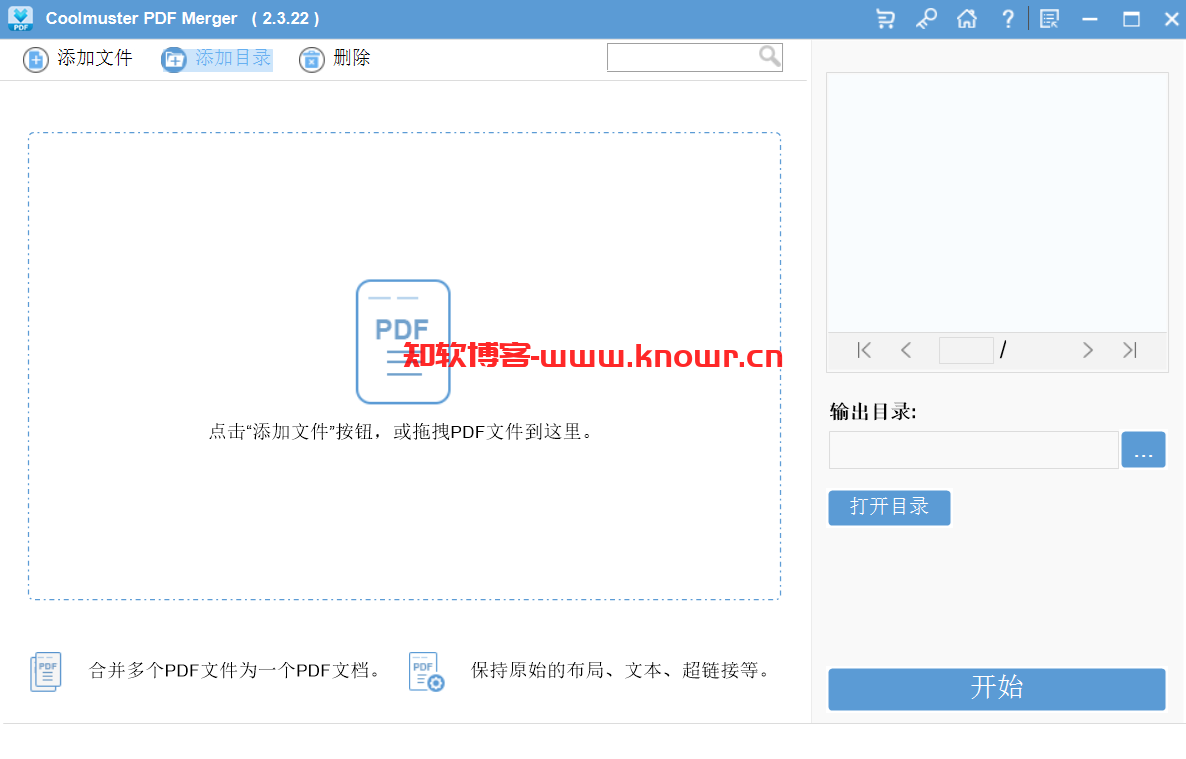Viewport: 1186px width, 759px height.
Task: Go to previous preview page
Action: (x=906, y=350)
